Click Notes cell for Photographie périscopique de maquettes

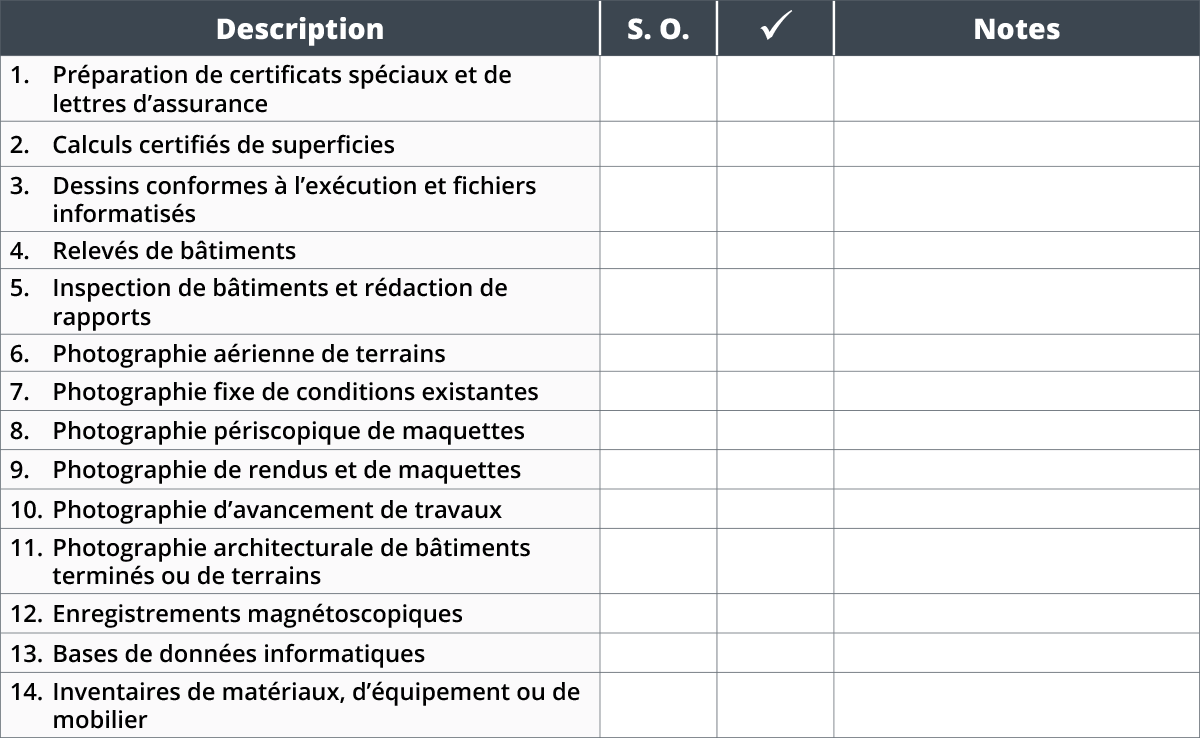tap(1017, 431)
